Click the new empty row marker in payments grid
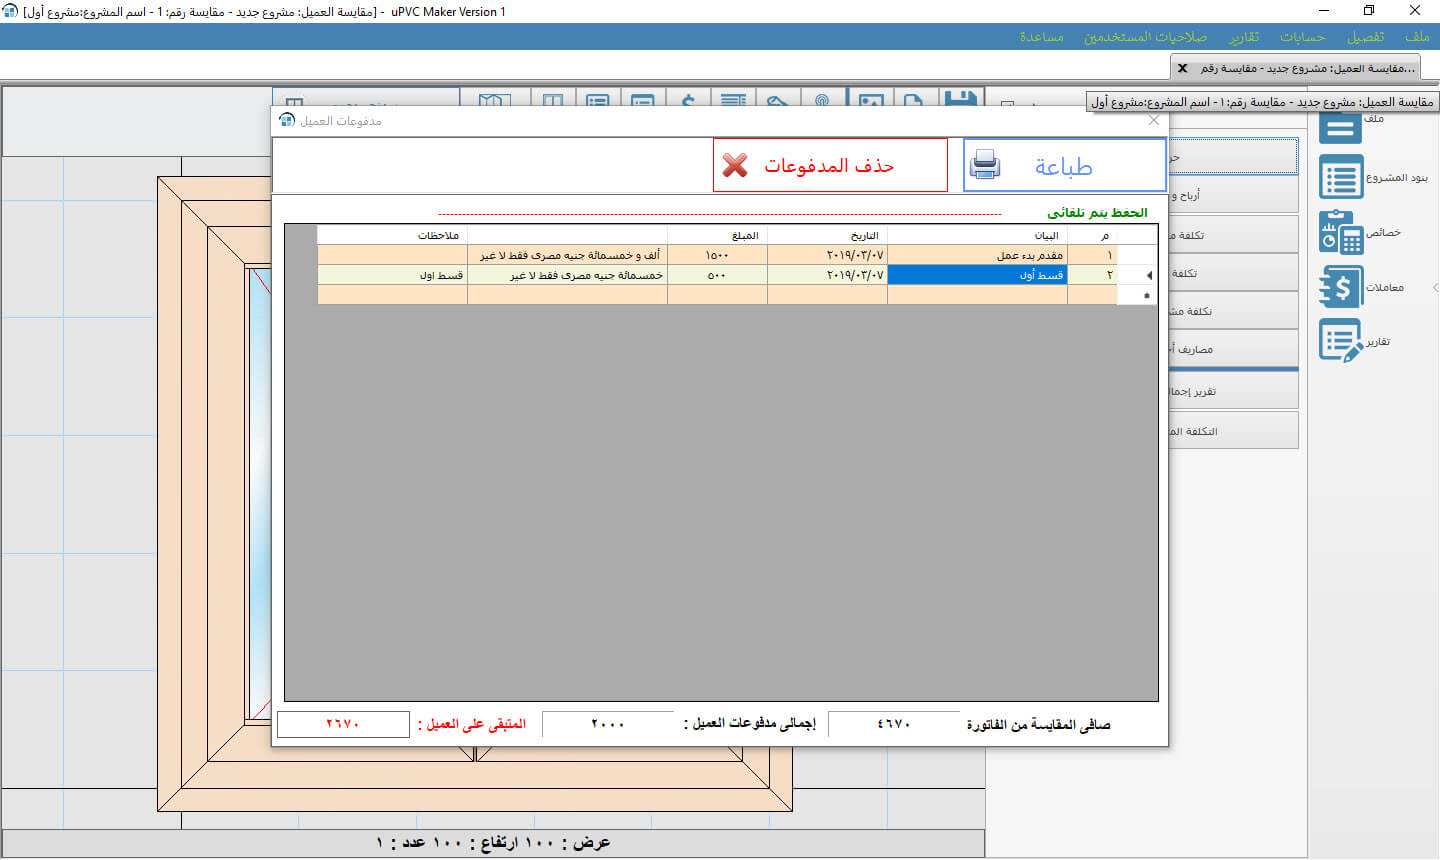Image resolution: width=1440 pixels, height=860 pixels. (x=1146, y=295)
